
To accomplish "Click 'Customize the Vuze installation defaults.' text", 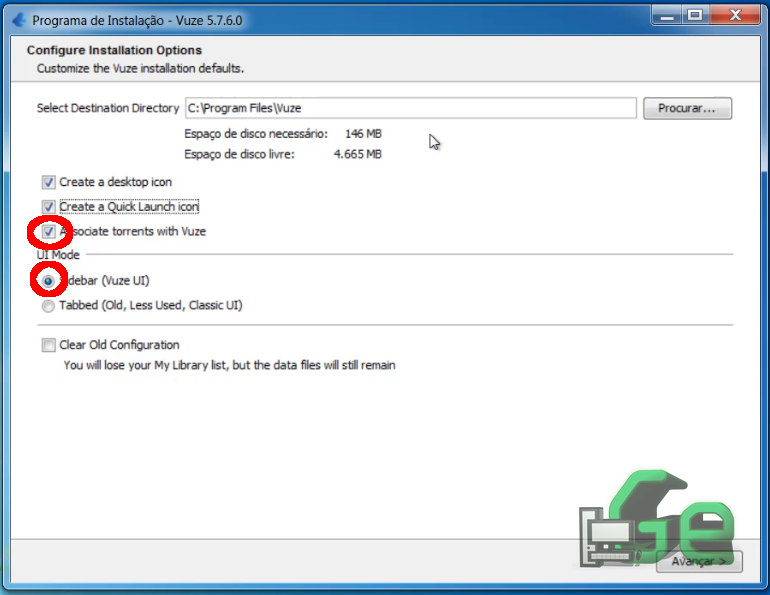I will 140,68.
